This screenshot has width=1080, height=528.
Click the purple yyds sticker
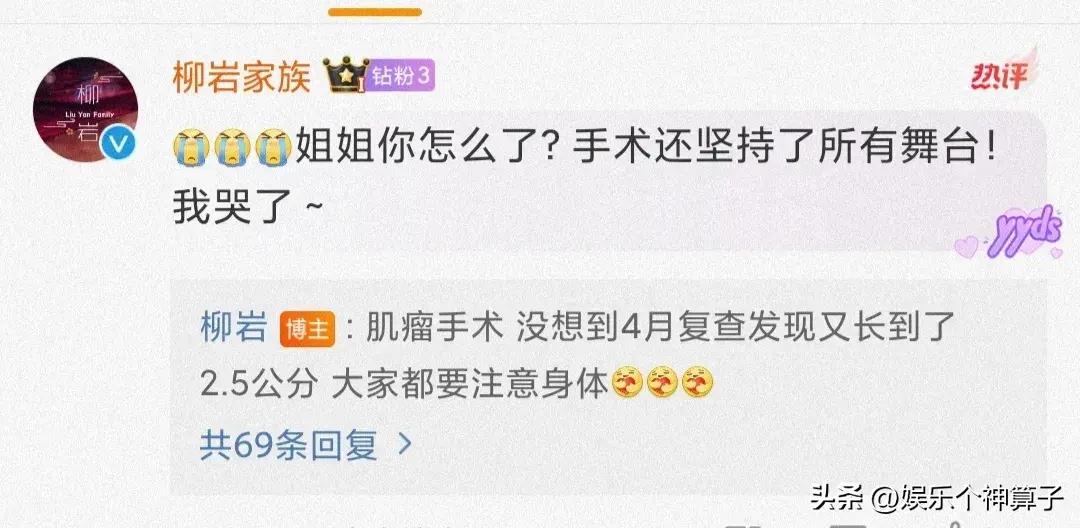(1010, 233)
